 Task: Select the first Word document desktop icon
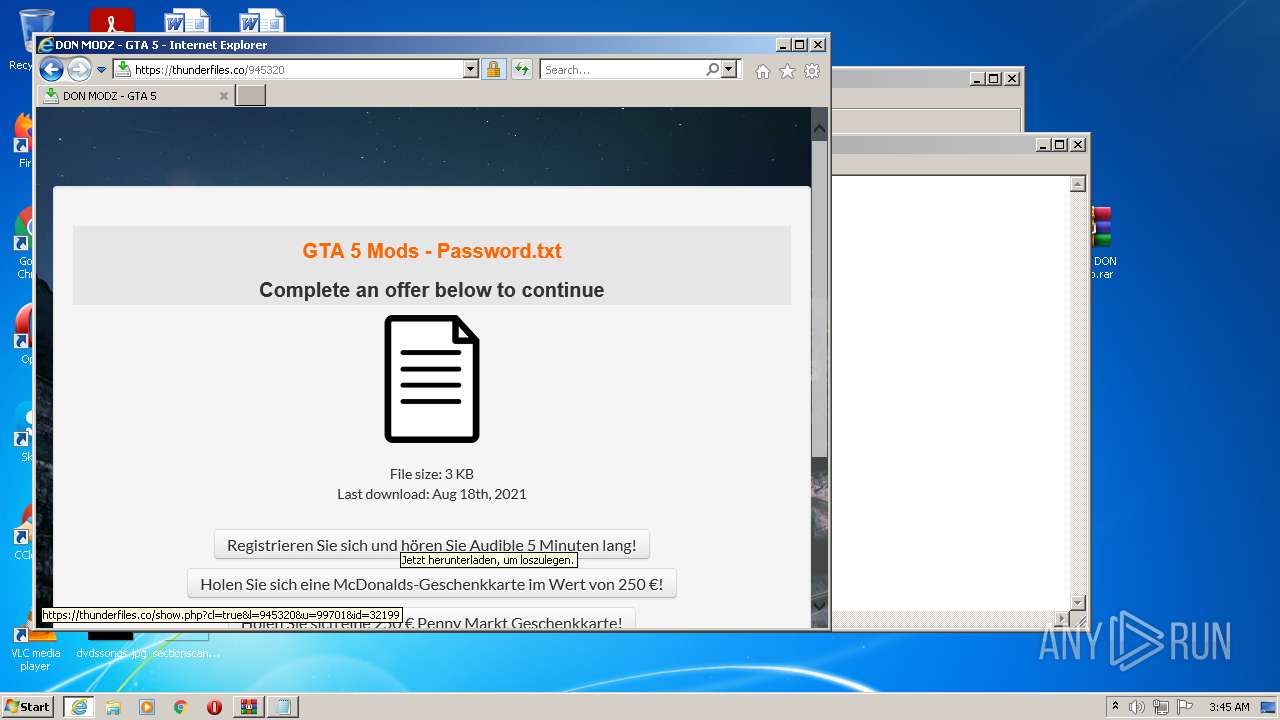187,20
